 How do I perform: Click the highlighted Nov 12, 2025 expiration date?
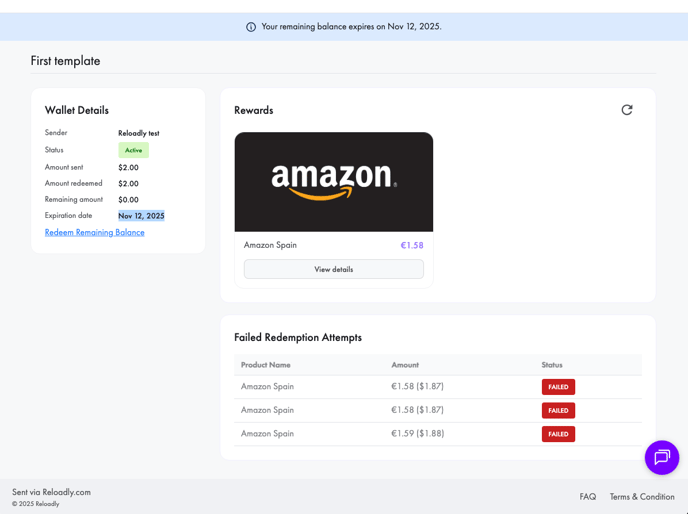141,216
